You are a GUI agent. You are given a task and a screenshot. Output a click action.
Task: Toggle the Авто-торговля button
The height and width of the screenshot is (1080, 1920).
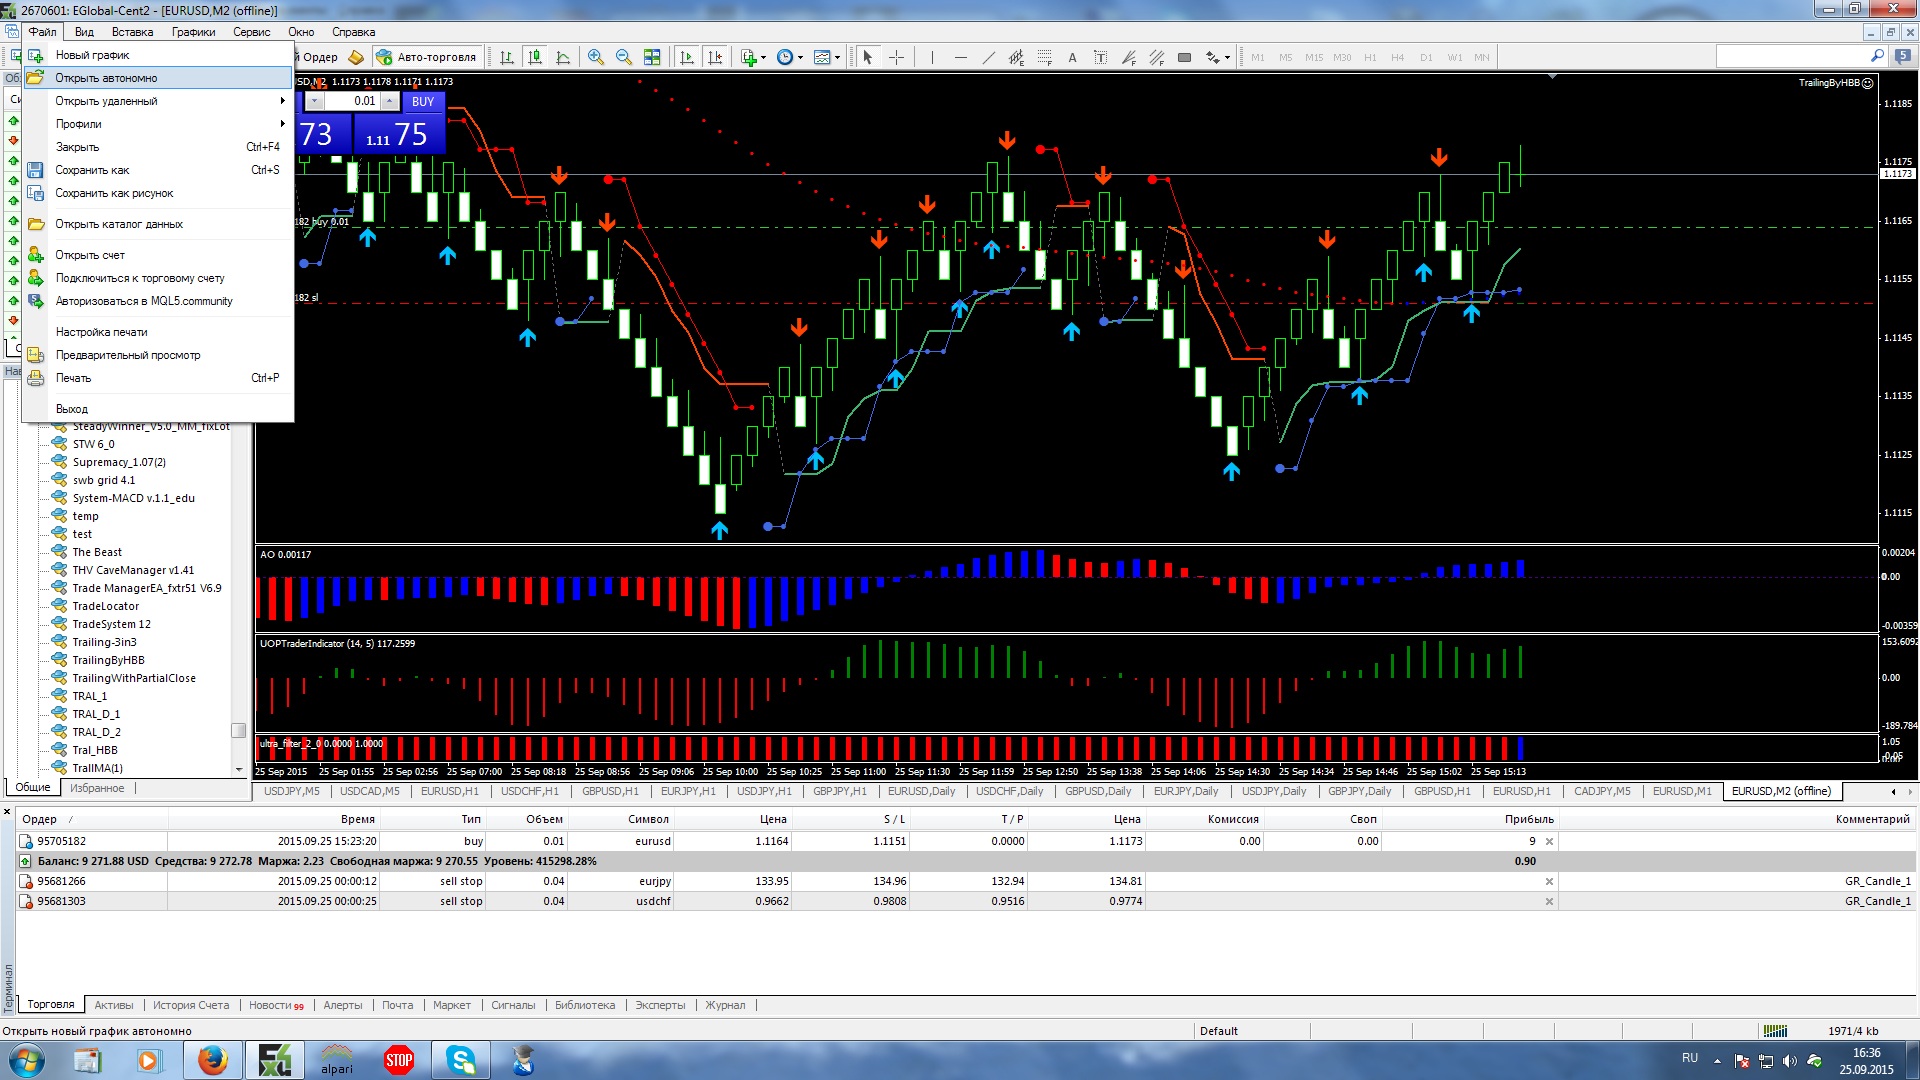click(428, 57)
